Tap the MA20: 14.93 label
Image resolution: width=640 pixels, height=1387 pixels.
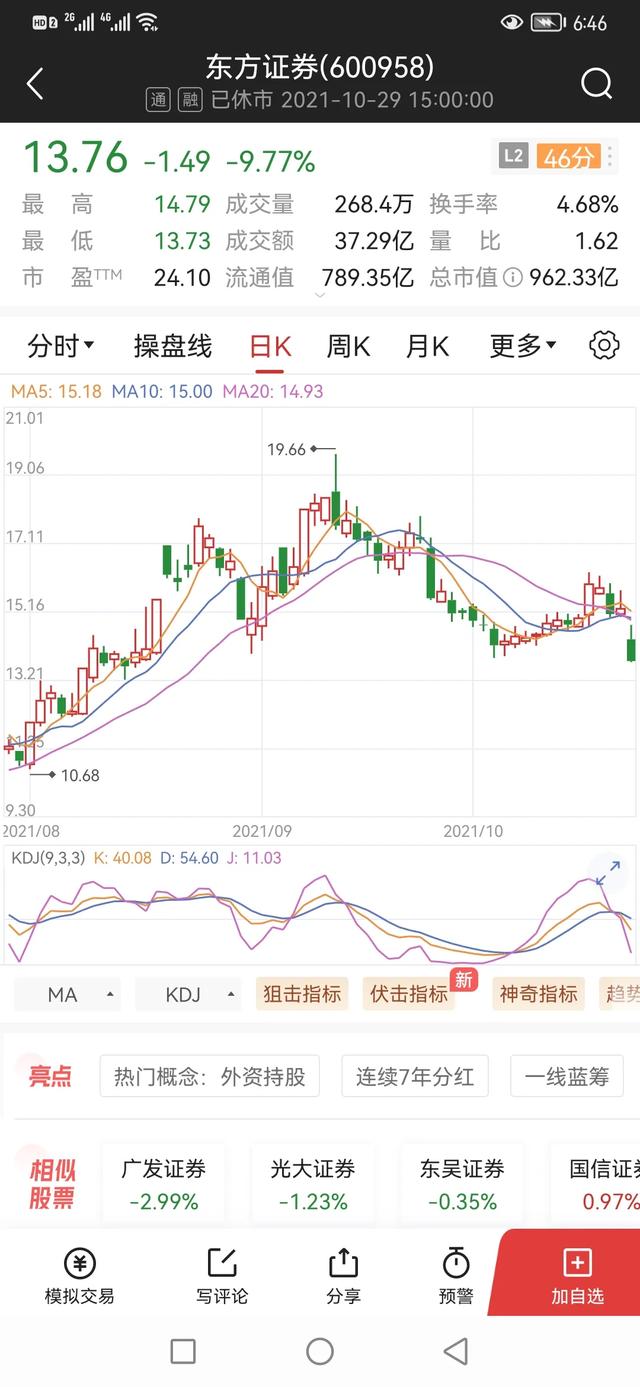tap(273, 391)
